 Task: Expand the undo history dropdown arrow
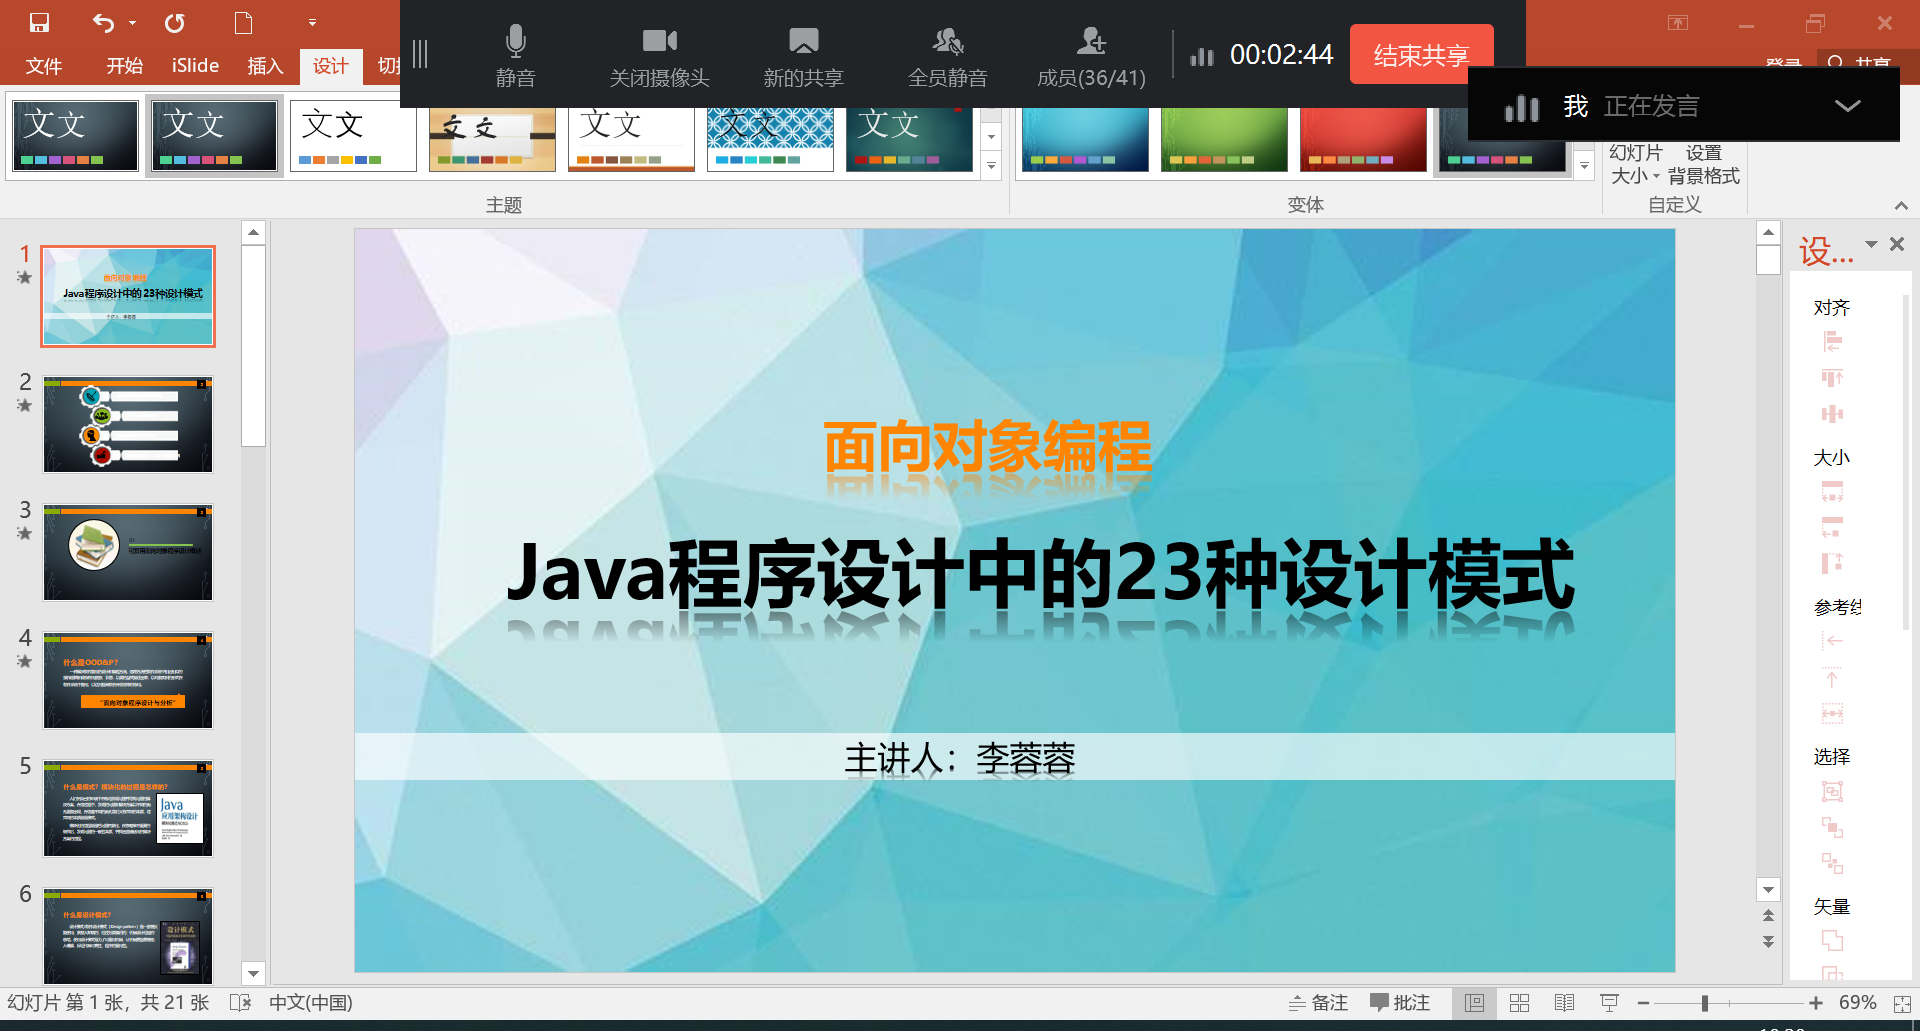coord(133,23)
